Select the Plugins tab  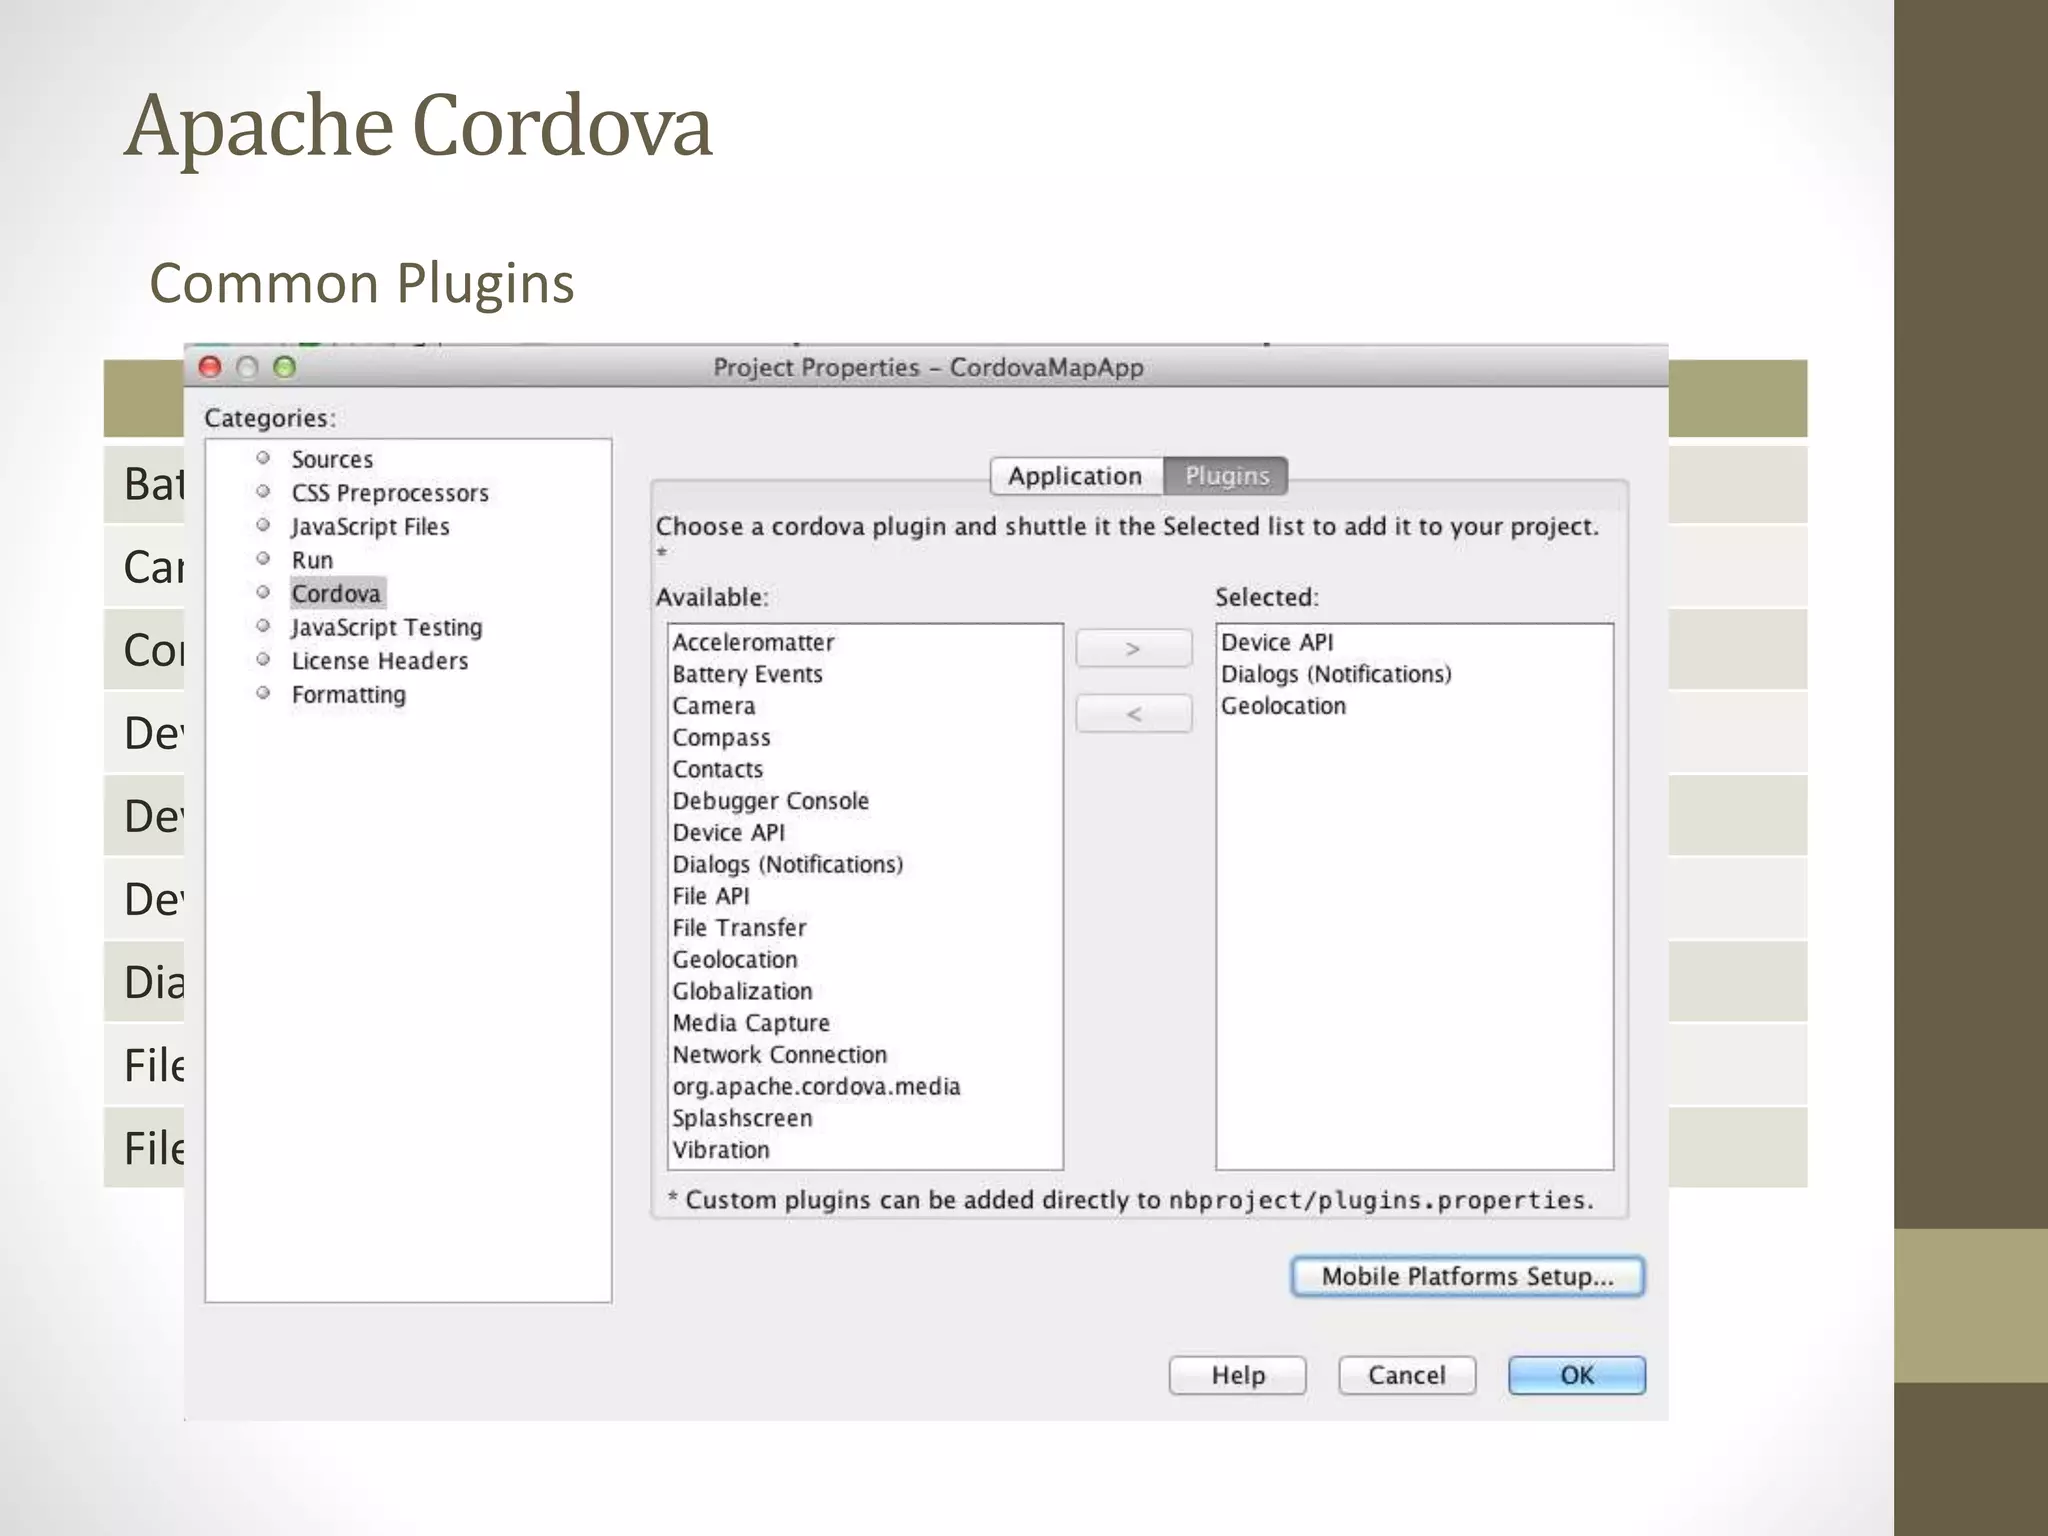(x=1226, y=476)
